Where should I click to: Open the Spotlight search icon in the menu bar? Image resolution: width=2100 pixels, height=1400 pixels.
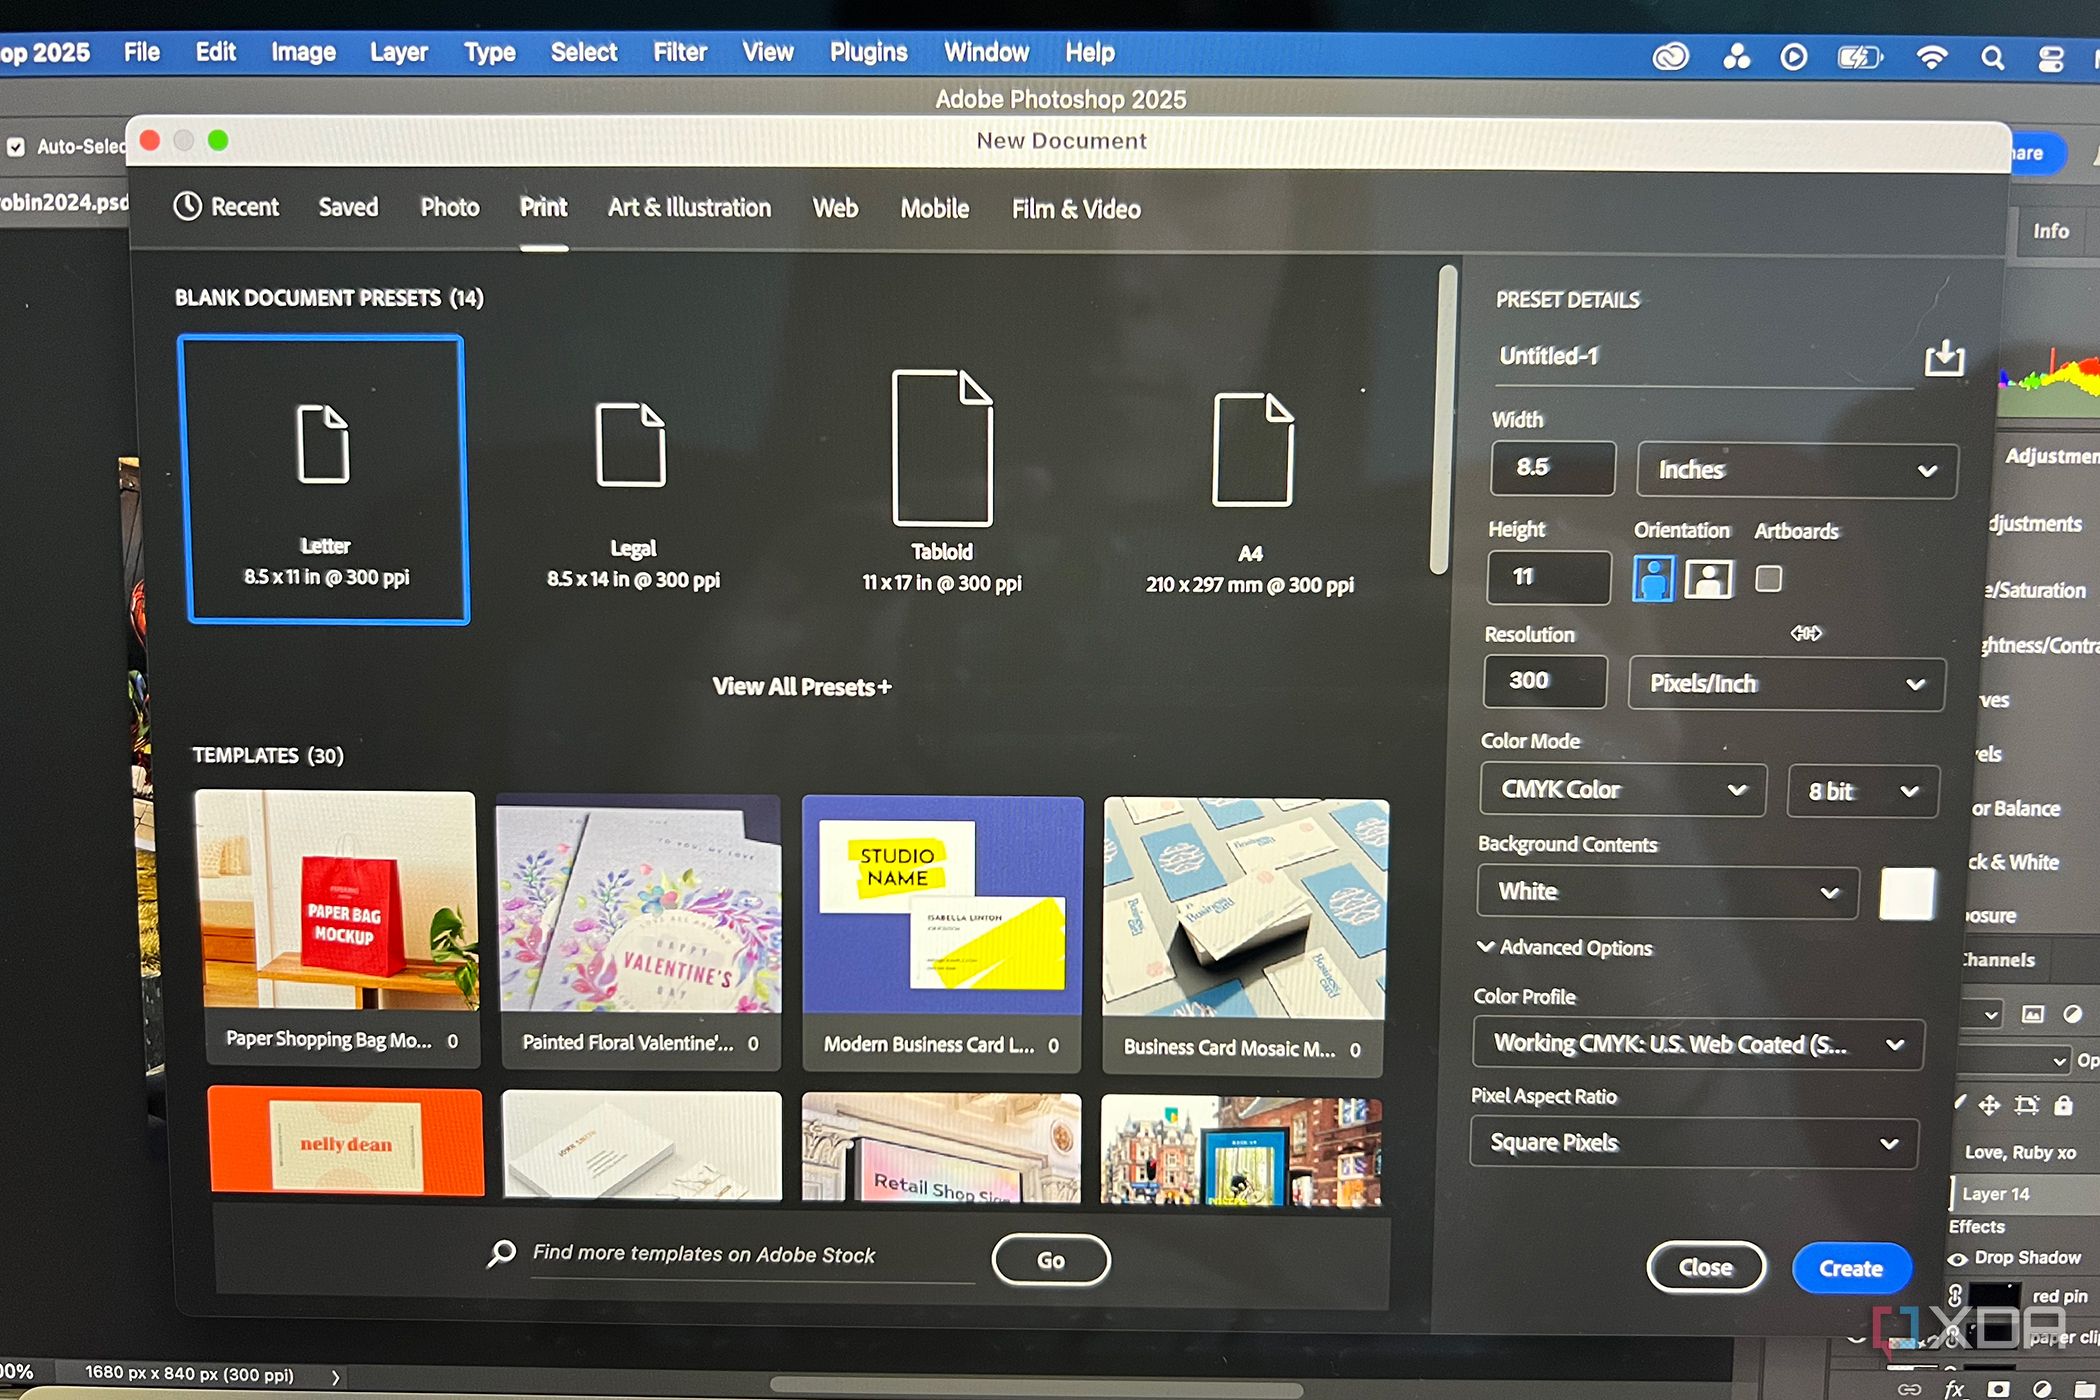1992,58
